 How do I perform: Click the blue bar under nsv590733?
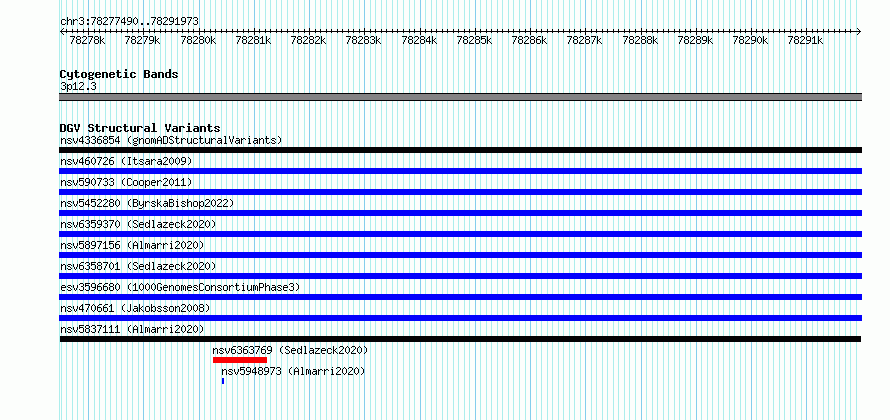point(460,192)
